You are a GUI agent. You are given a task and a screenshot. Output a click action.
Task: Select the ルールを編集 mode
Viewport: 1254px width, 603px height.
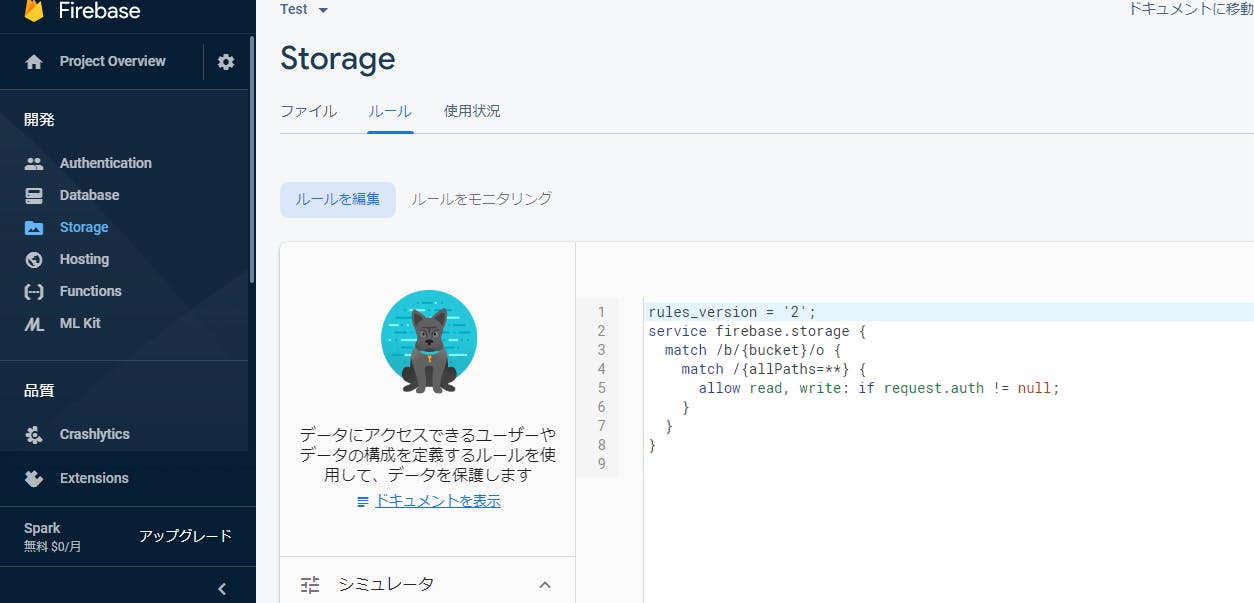pos(337,199)
